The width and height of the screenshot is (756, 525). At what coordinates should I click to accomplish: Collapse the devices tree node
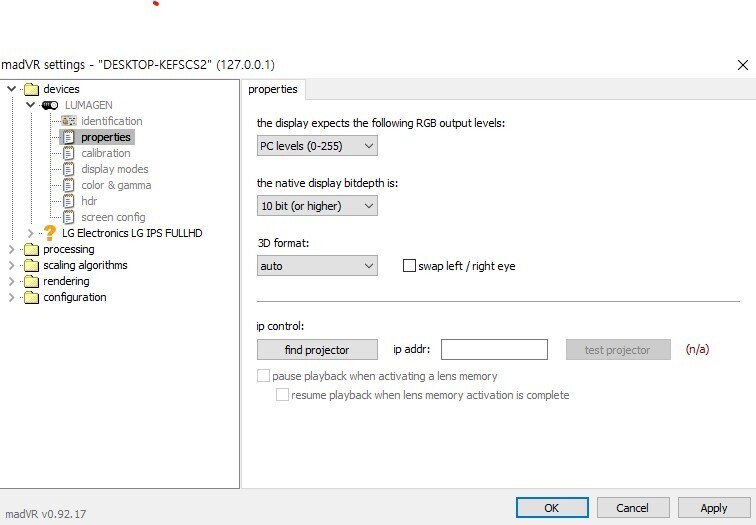pos(12,89)
